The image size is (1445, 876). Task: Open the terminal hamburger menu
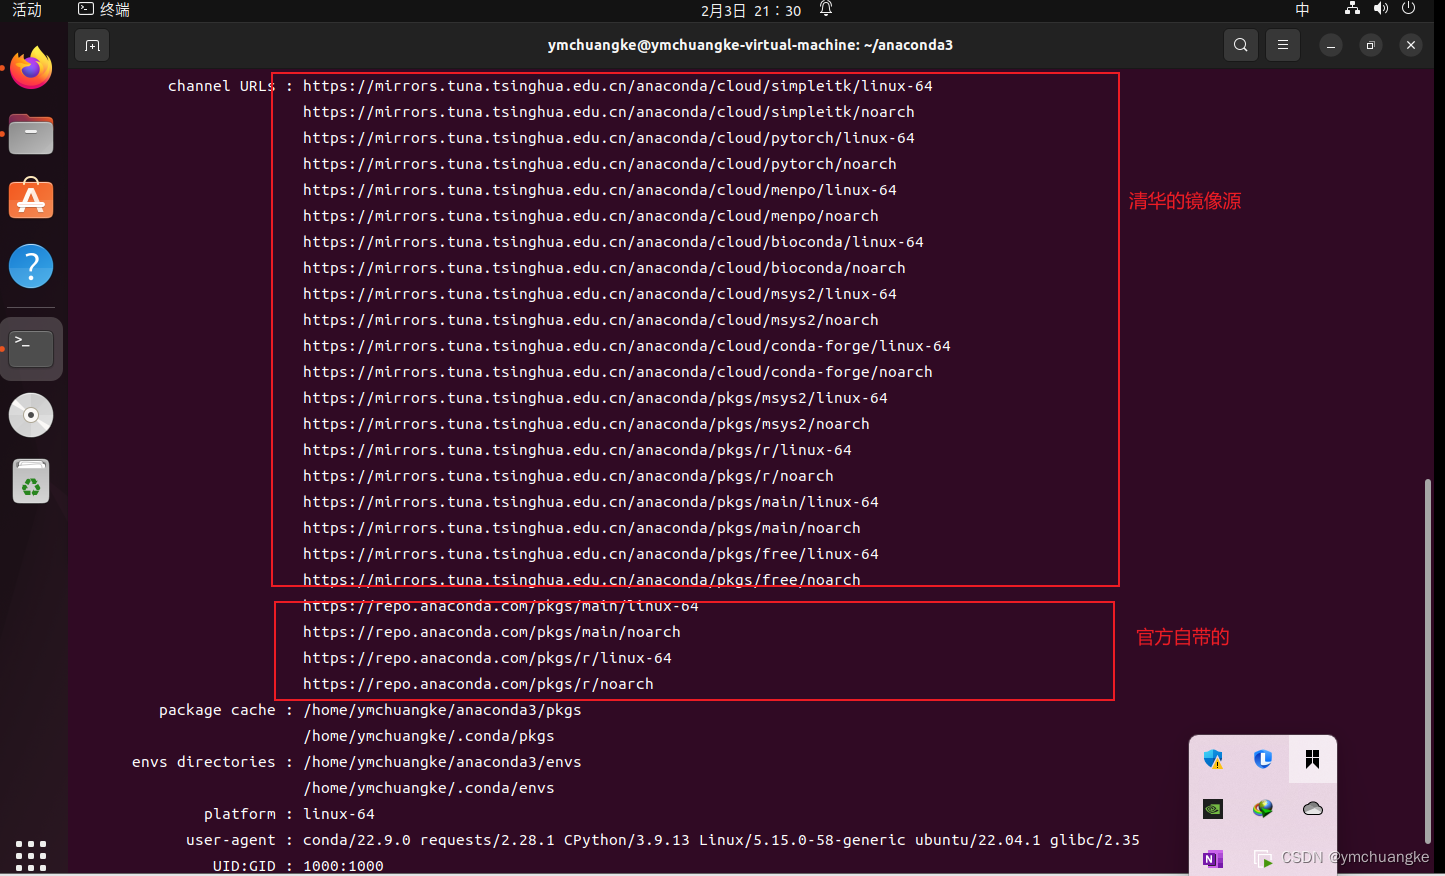pos(1283,45)
